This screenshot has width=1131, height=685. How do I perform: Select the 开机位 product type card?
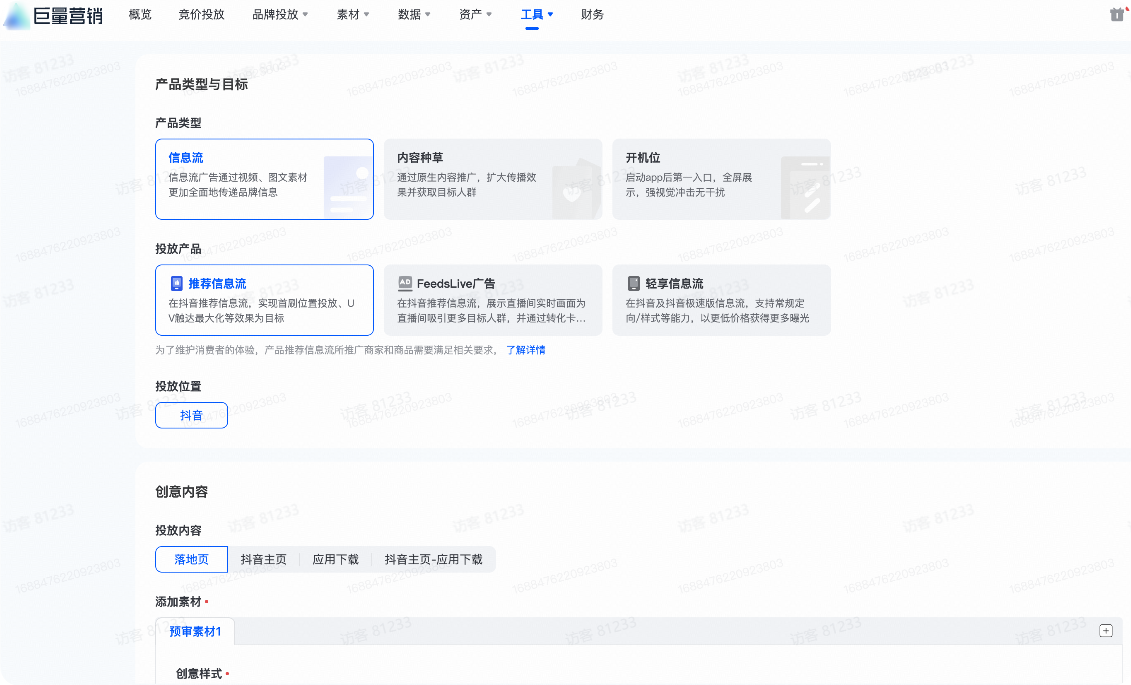tap(721, 179)
